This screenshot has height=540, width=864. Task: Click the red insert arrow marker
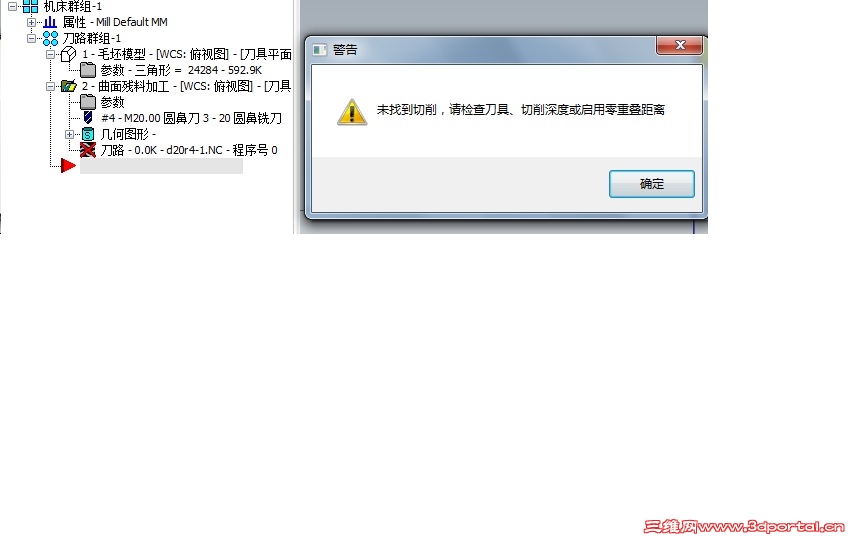[x=68, y=165]
